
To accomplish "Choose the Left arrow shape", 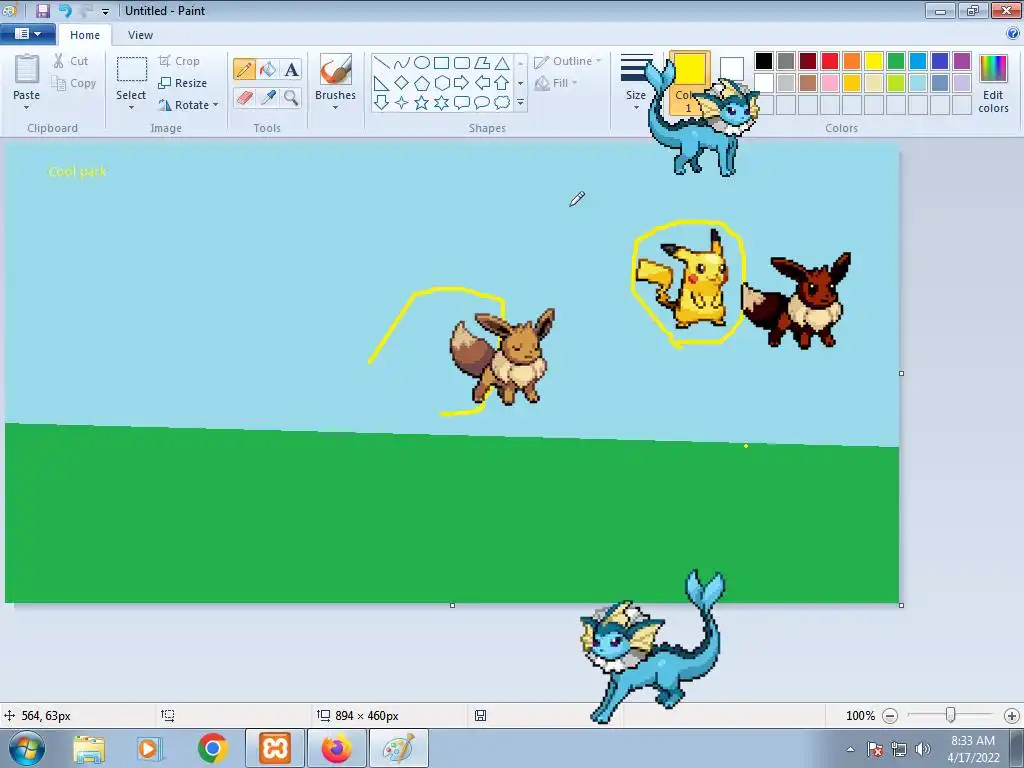I will 482,83.
